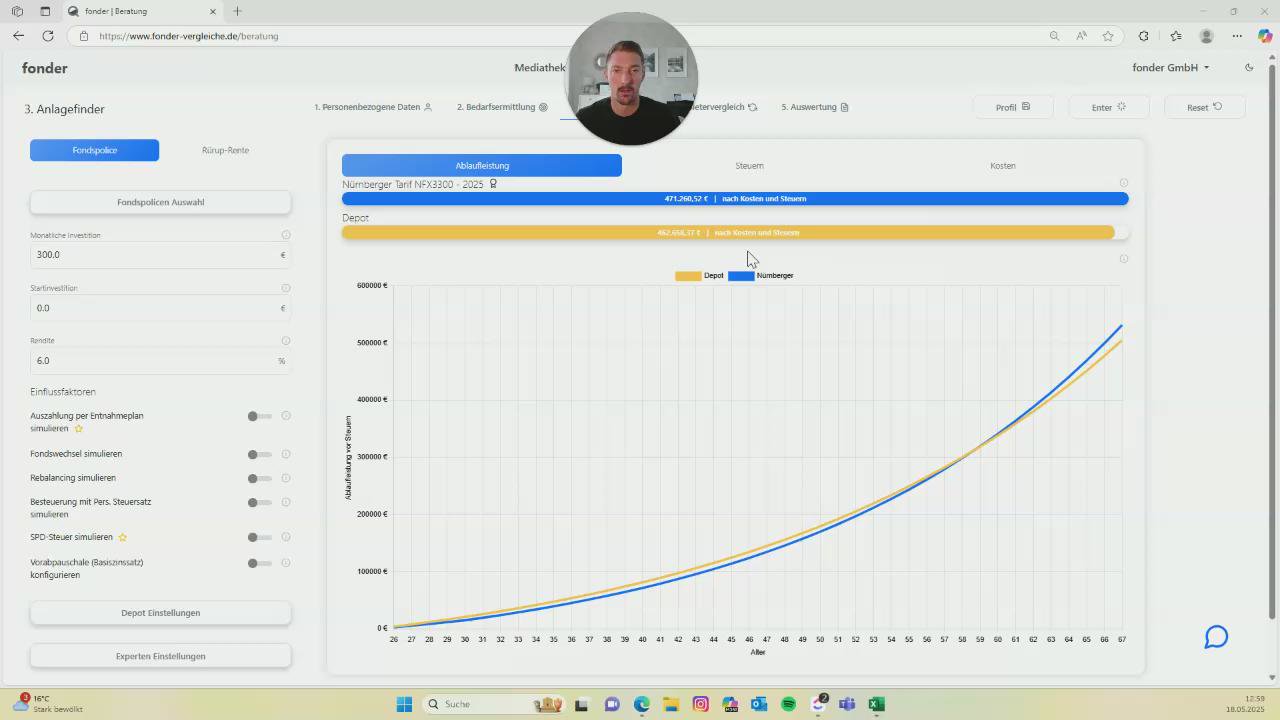Click info icon next to Startinvestition
Viewport: 1280px width, 720px height.
286,288
